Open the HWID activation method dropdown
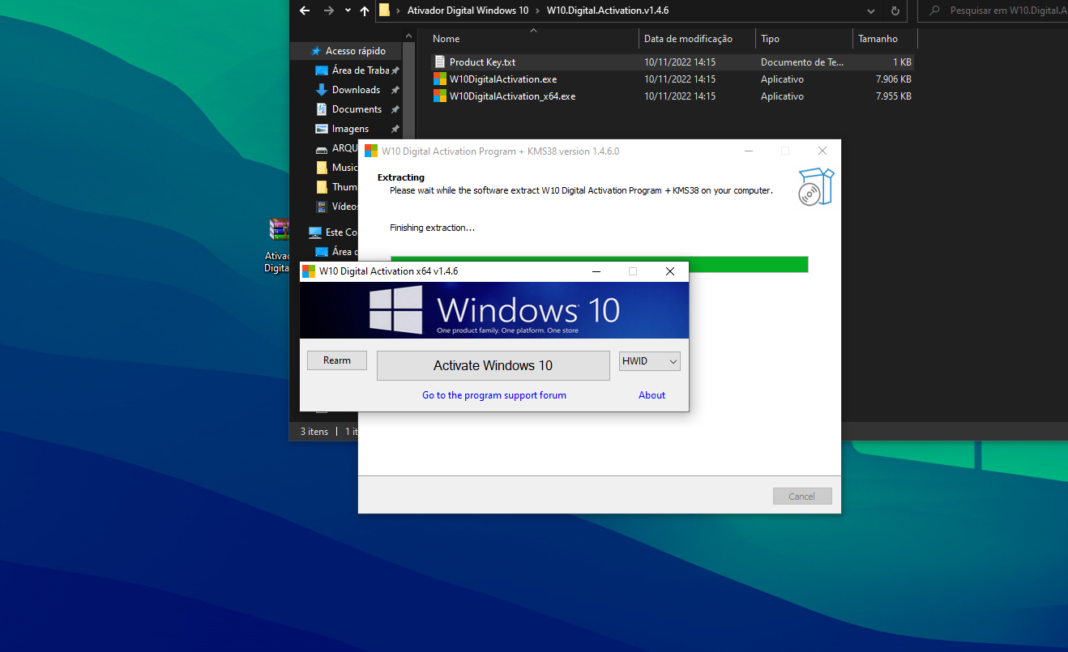1068x652 pixels. (649, 361)
